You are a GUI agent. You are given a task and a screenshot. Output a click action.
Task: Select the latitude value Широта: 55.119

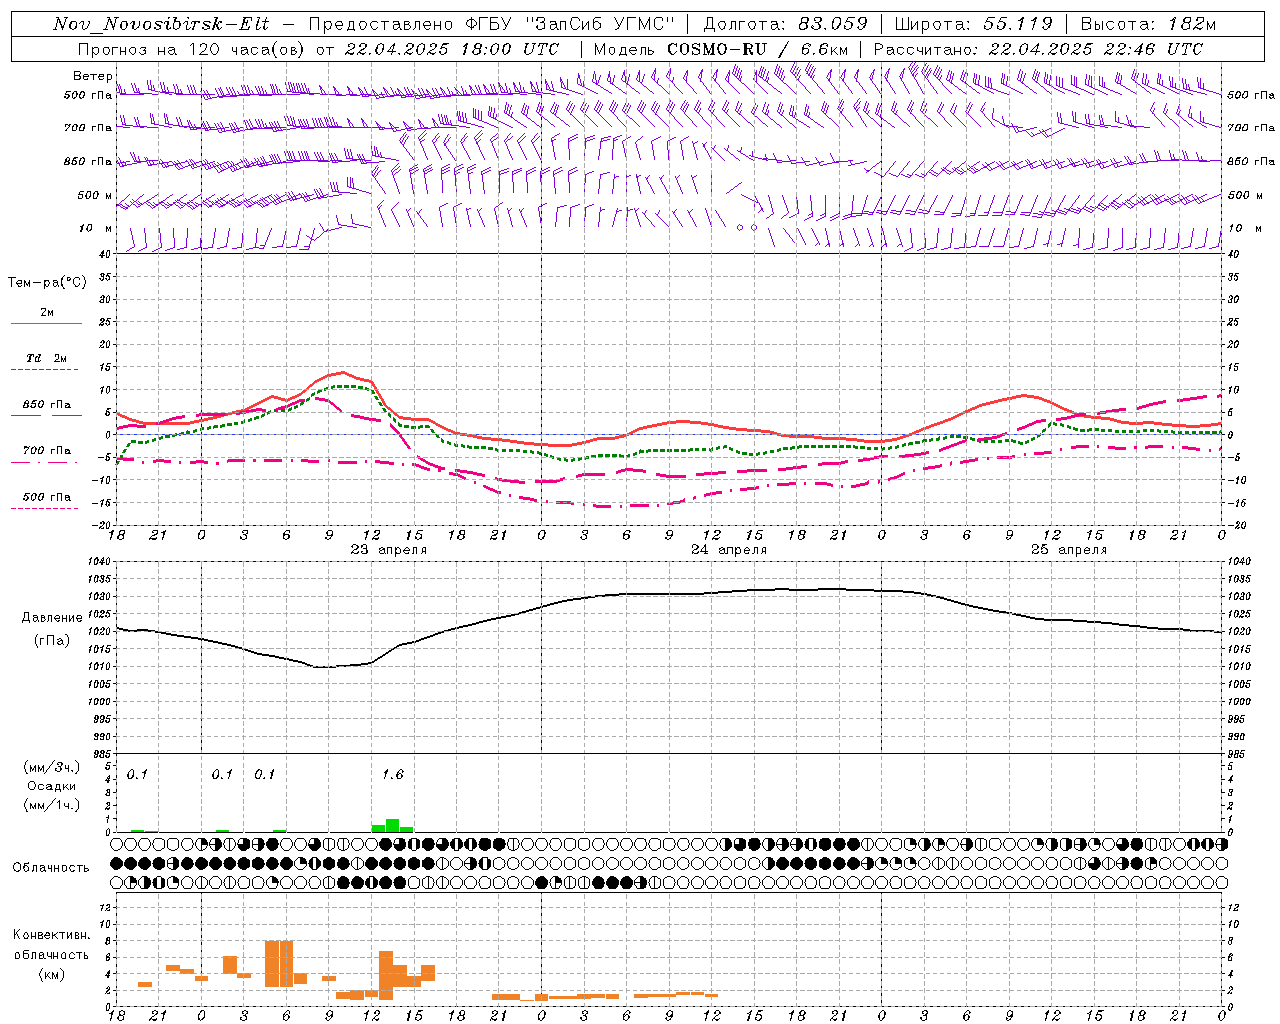click(x=973, y=24)
